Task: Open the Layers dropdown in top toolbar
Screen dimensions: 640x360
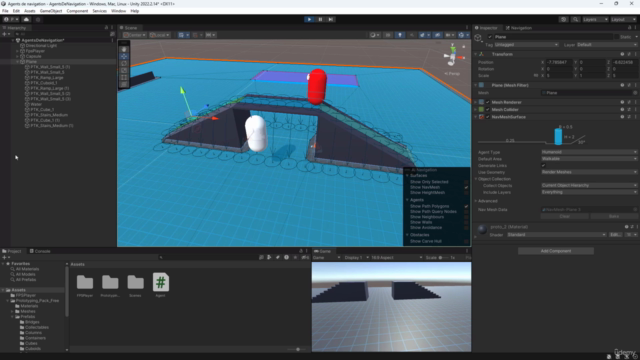Action: [595, 19]
